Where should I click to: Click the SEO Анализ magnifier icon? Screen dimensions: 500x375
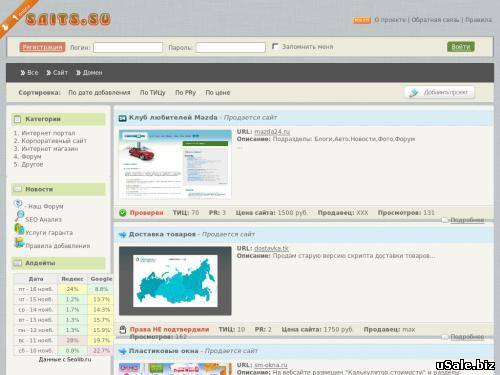(19, 216)
